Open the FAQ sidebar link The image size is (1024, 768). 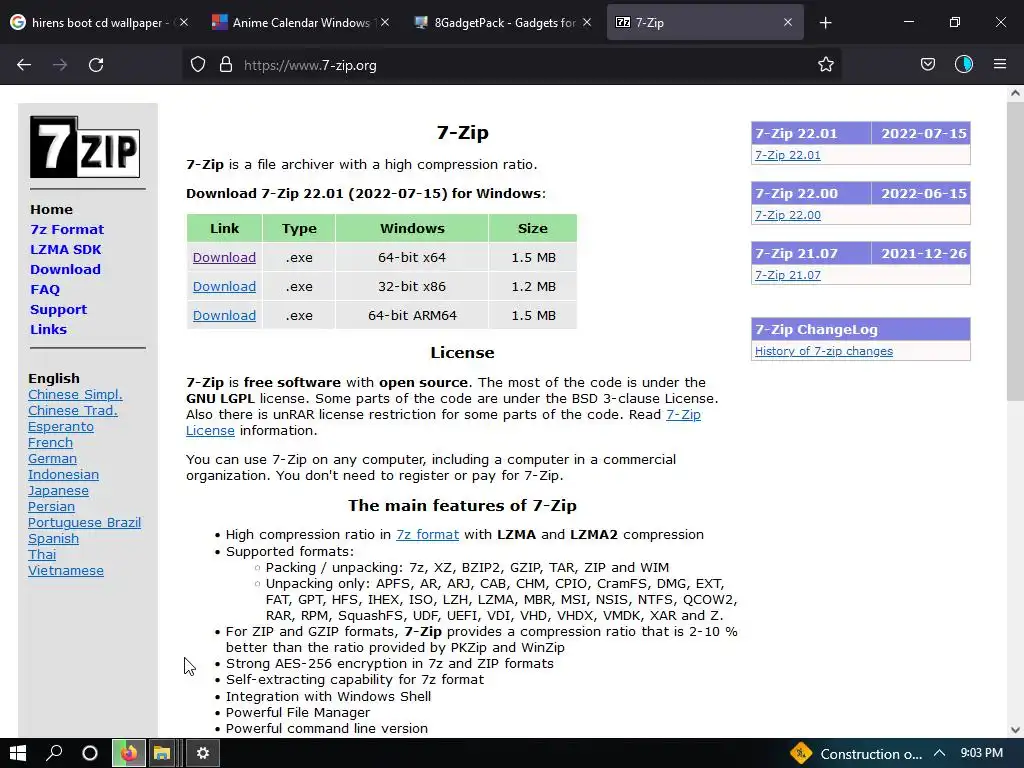tap(45, 289)
